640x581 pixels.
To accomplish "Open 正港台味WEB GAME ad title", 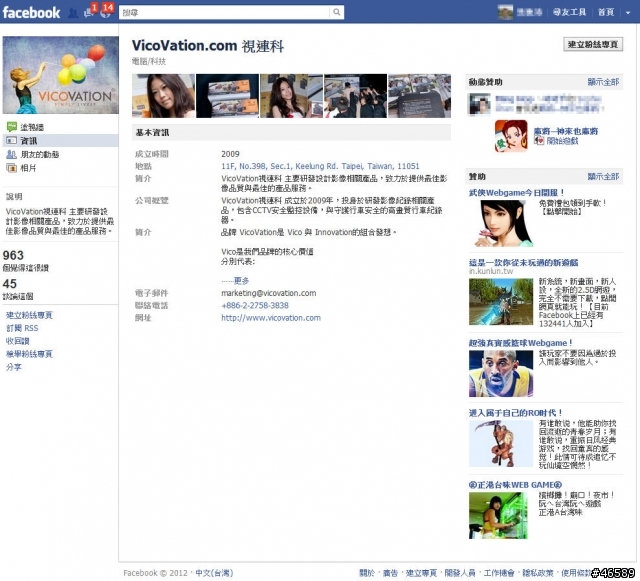I will tap(515, 485).
